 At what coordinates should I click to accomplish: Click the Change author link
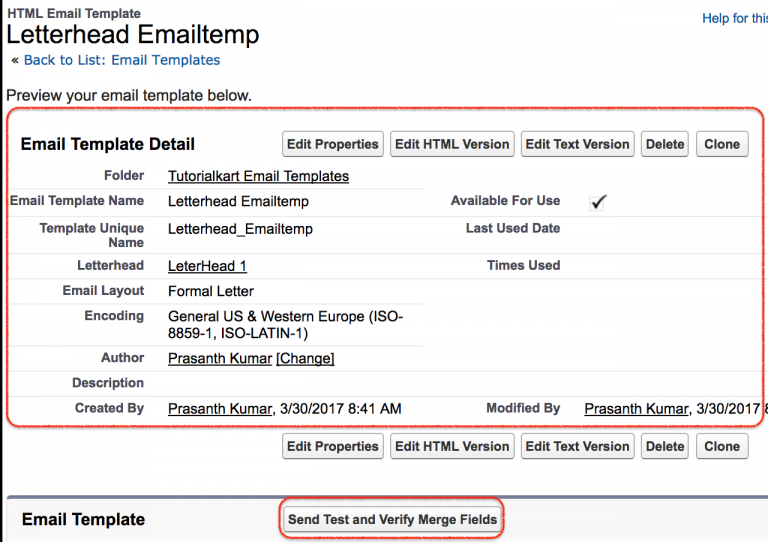pyautogui.click(x=305, y=358)
